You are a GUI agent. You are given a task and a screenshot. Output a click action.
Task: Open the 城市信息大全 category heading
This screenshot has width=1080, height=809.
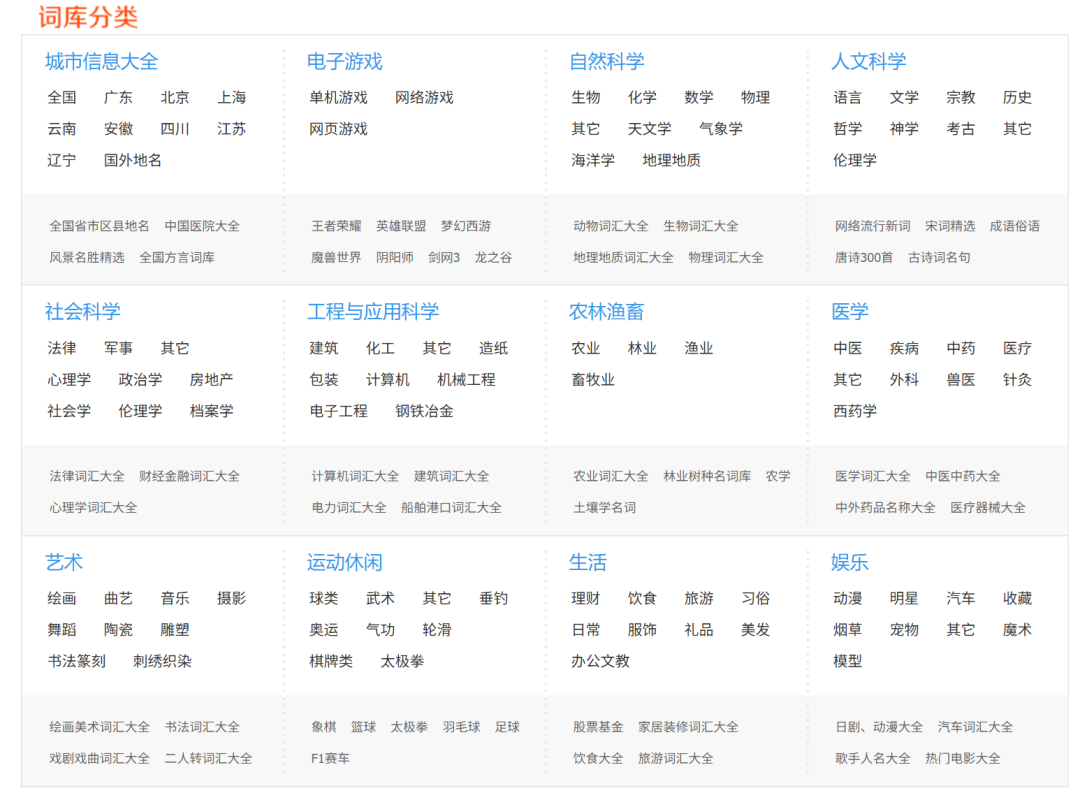pyautogui.click(x=101, y=62)
